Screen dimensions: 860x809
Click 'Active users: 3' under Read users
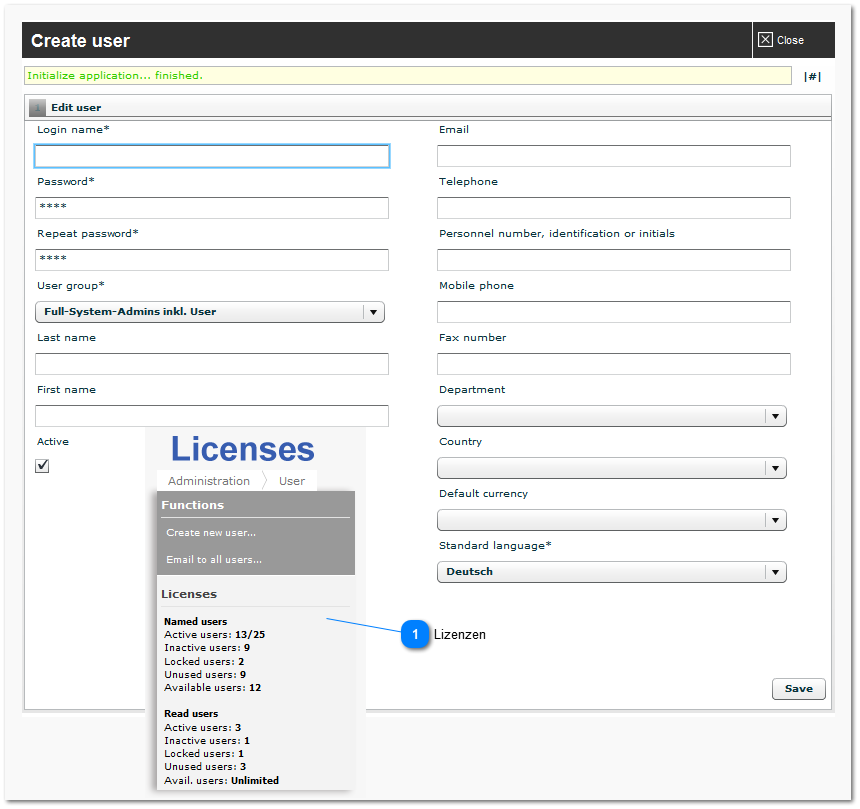pyautogui.click(x=202, y=727)
